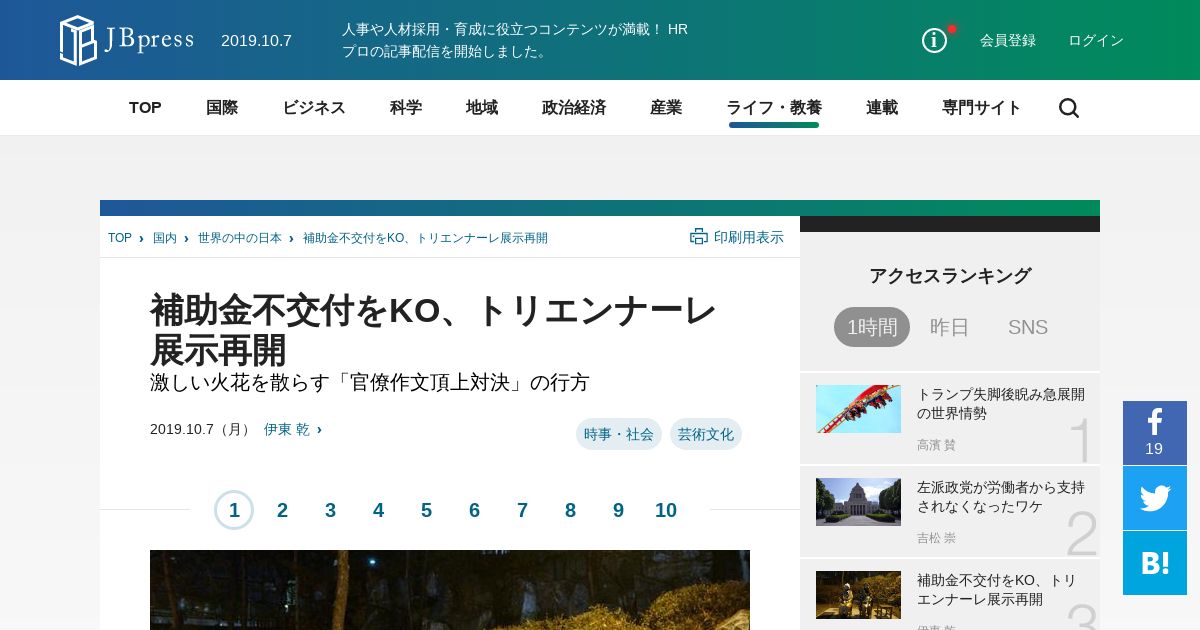
Task: Go to article page 3
Action: (330, 510)
